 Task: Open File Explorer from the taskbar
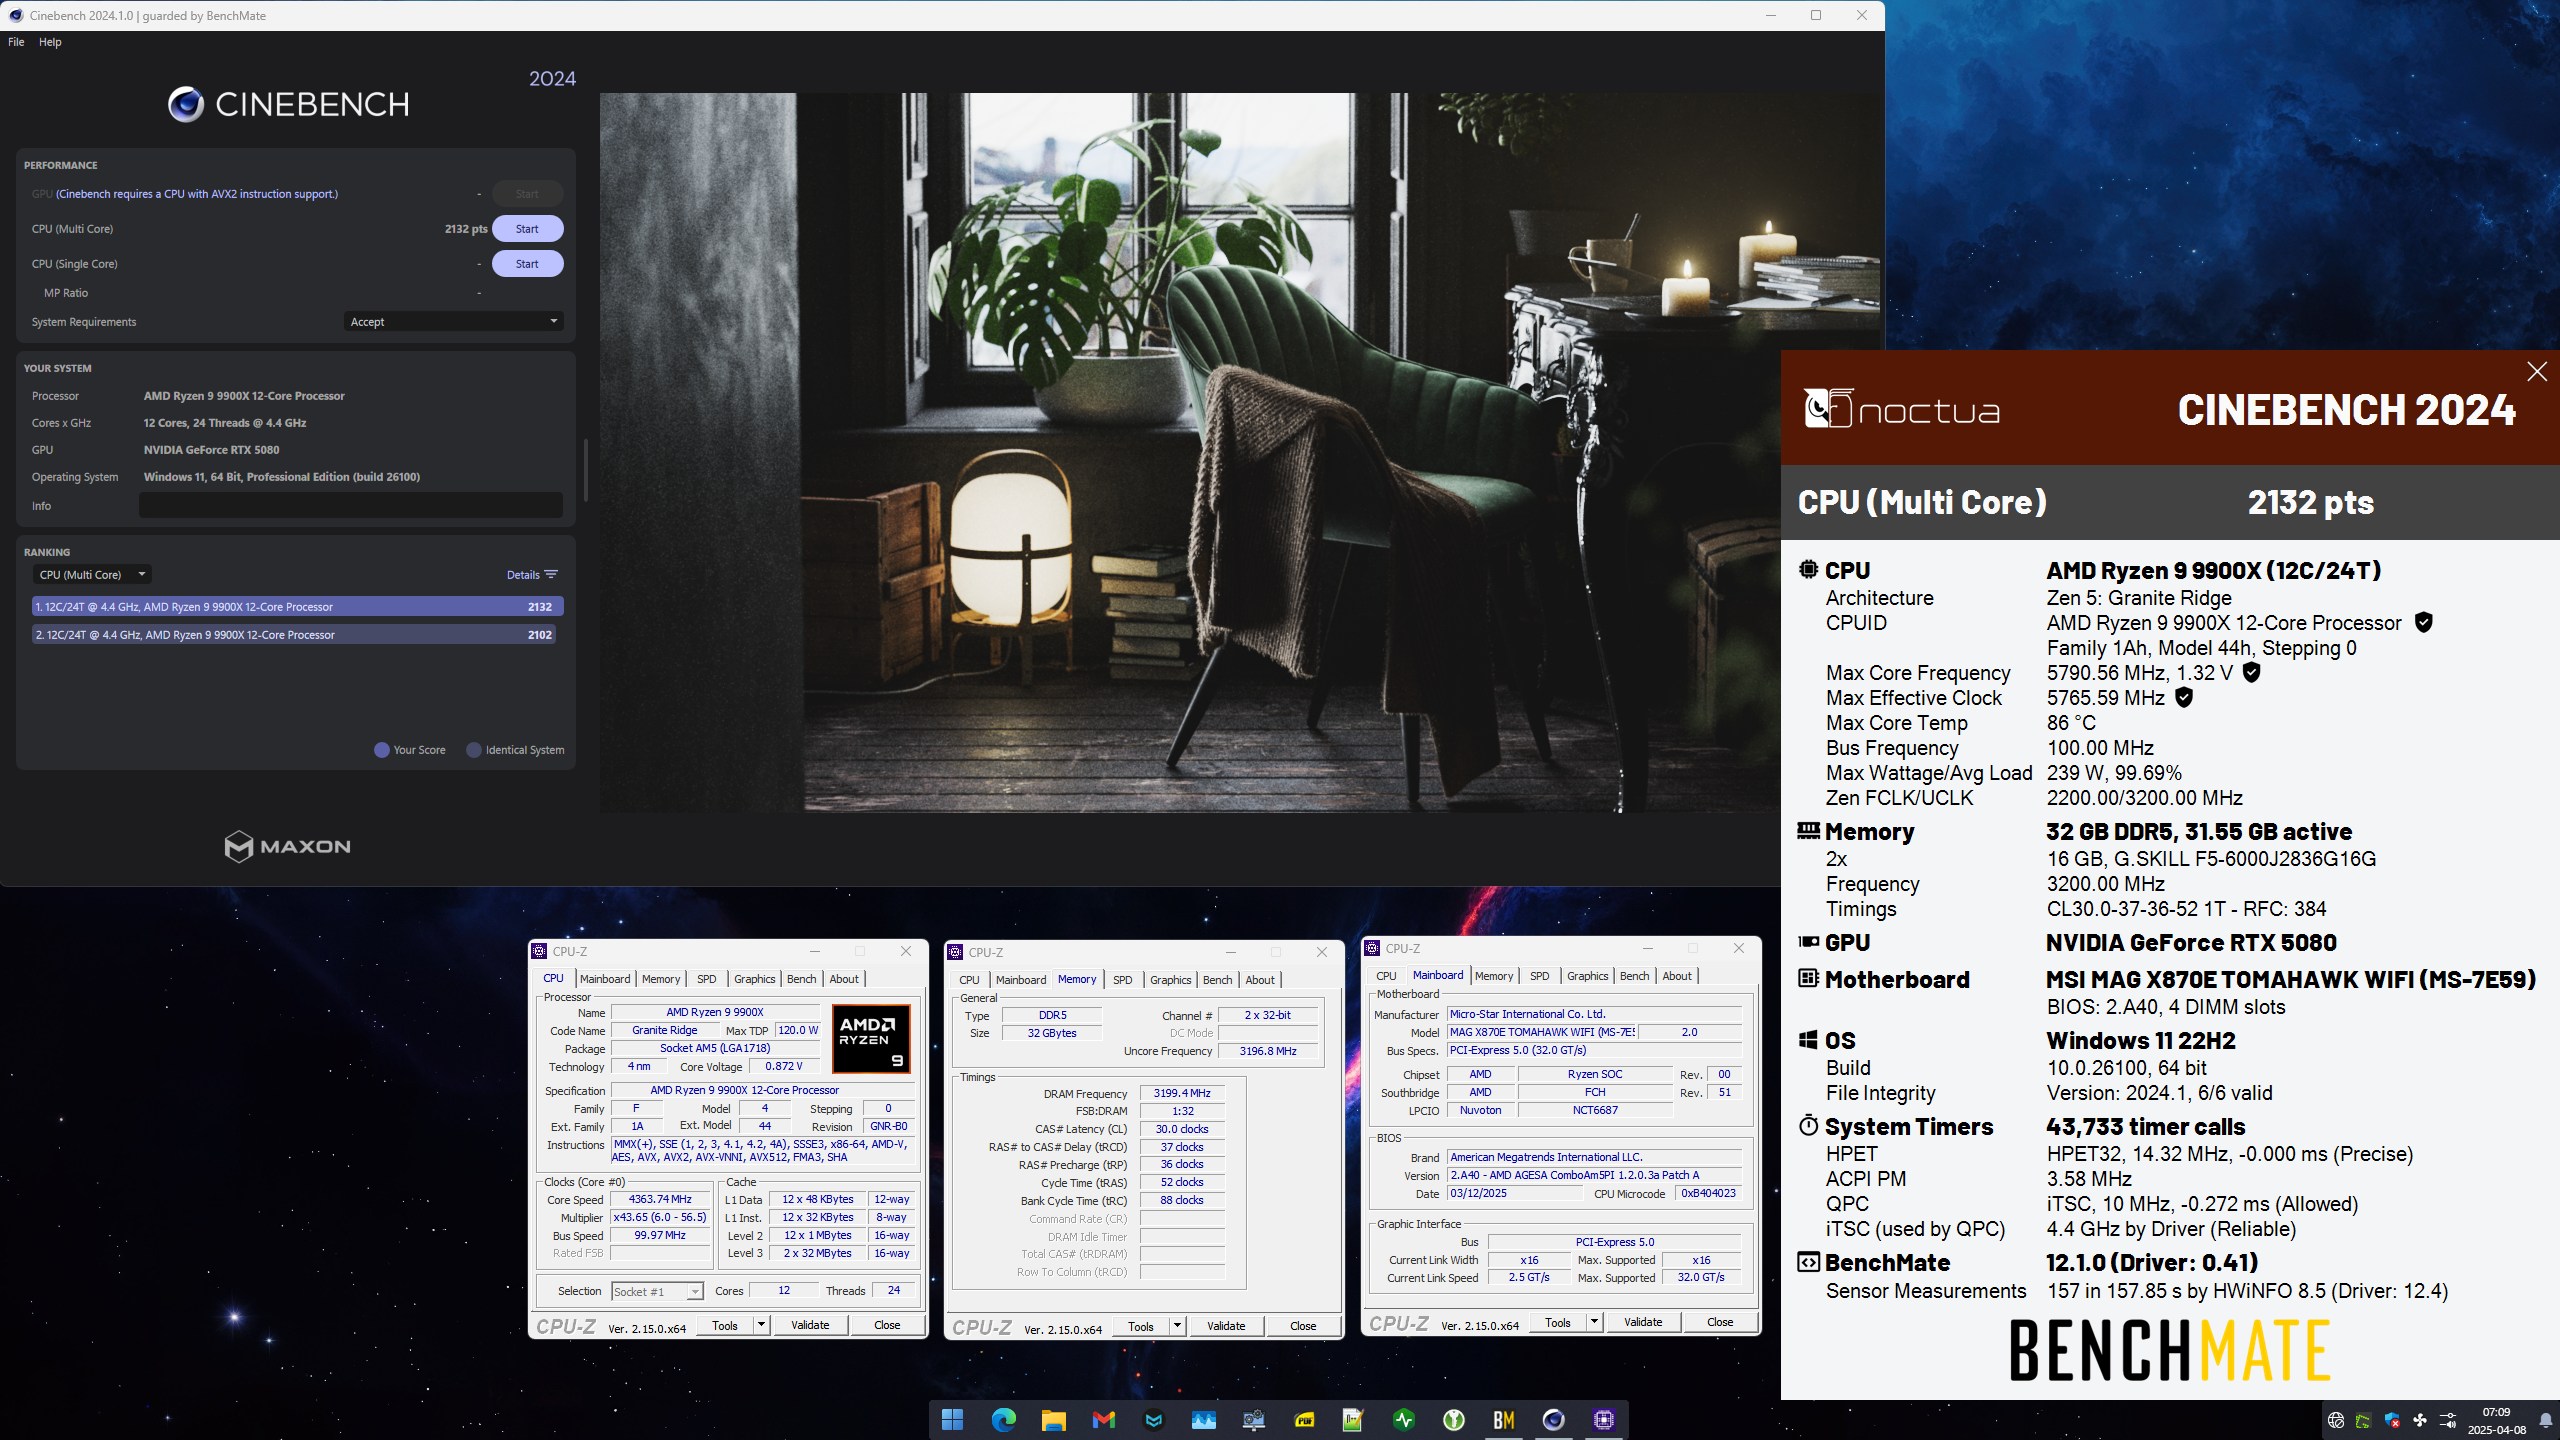1053,1419
